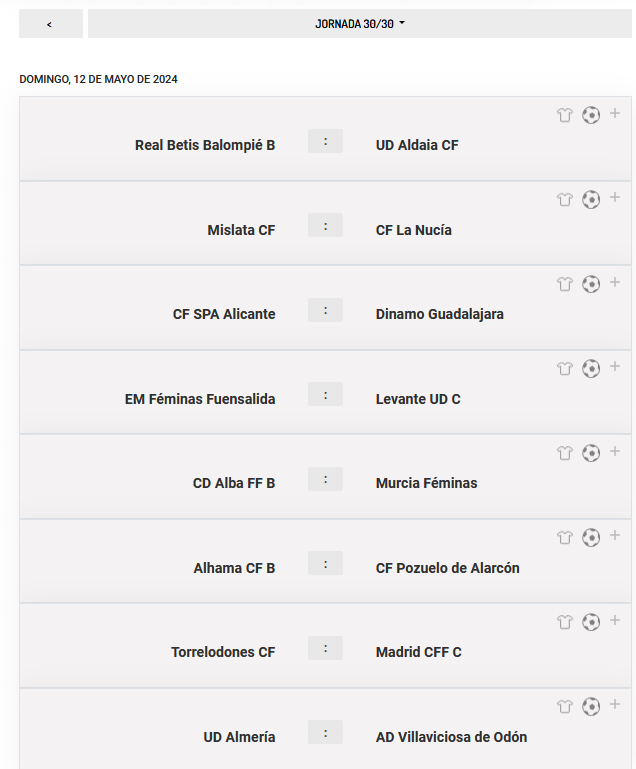Click football icon in EM Féminas Fuensalida row
The width and height of the screenshot is (636, 769).
pos(591,369)
